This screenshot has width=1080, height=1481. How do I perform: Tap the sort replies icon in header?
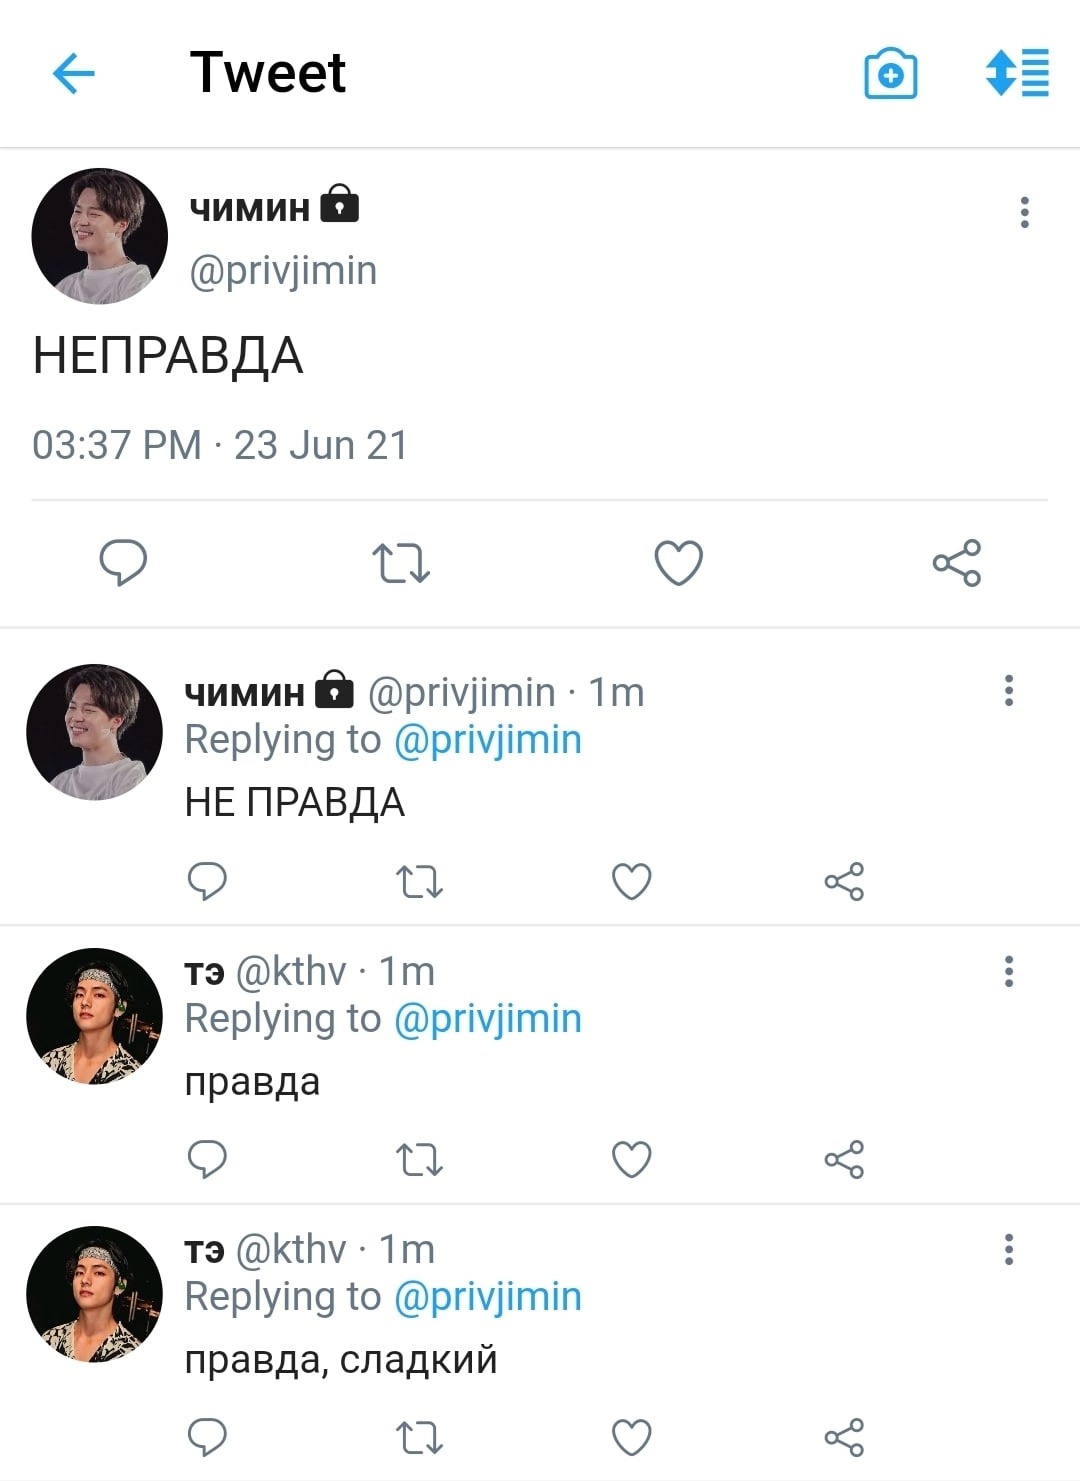point(1017,73)
